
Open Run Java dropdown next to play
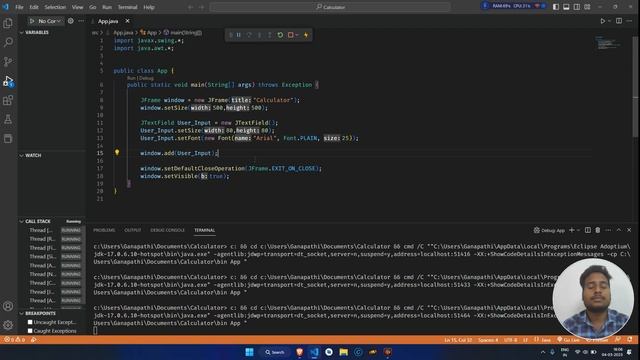[609, 21]
